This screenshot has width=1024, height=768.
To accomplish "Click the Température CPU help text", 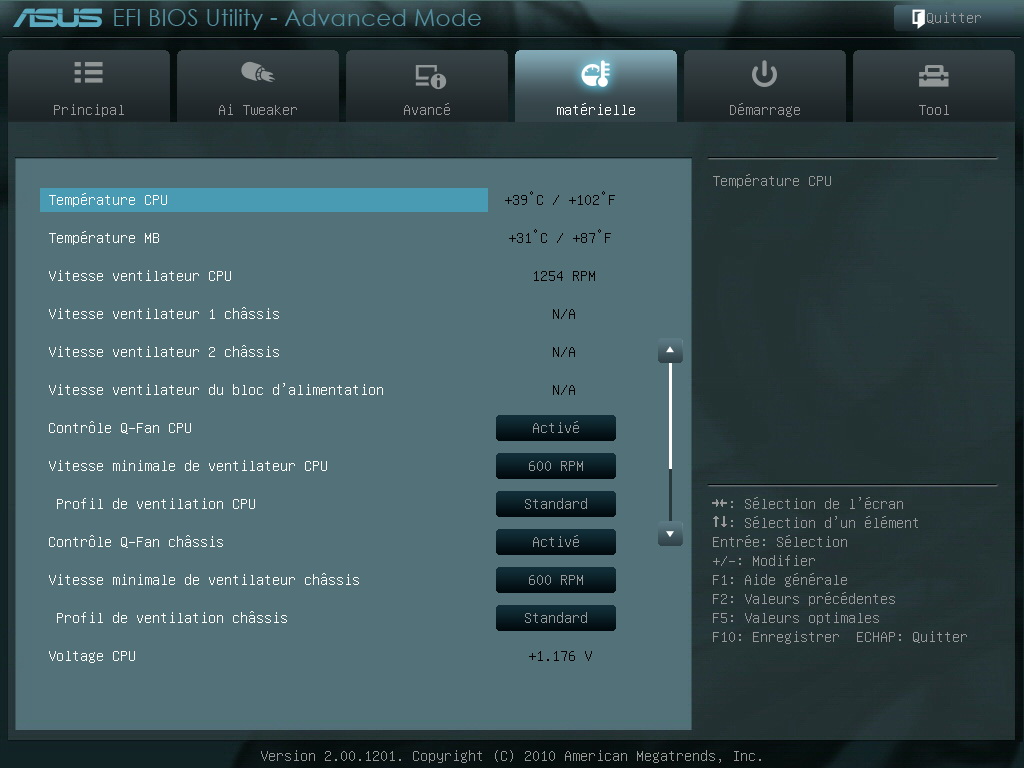I will coord(772,181).
